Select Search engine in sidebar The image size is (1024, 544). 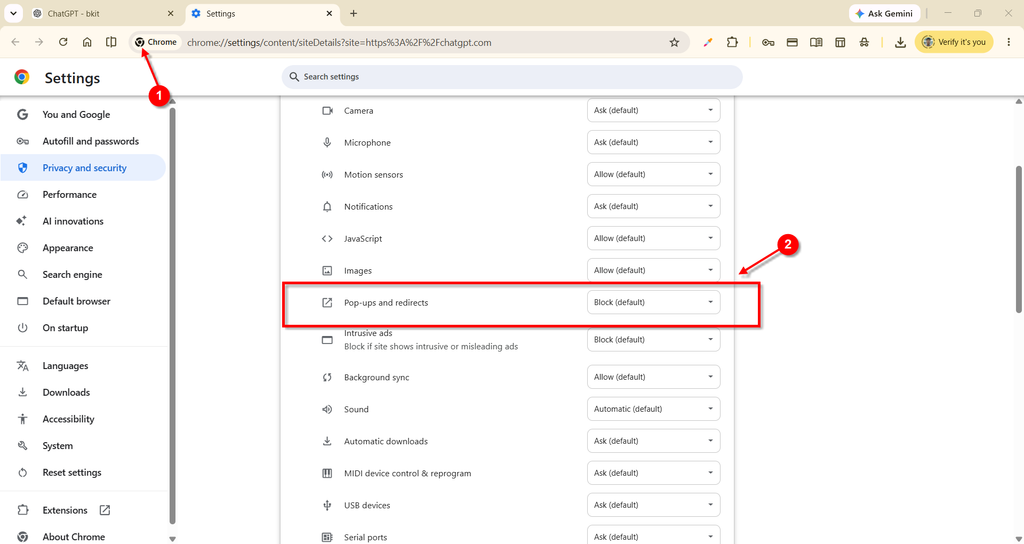[x=83, y=275]
